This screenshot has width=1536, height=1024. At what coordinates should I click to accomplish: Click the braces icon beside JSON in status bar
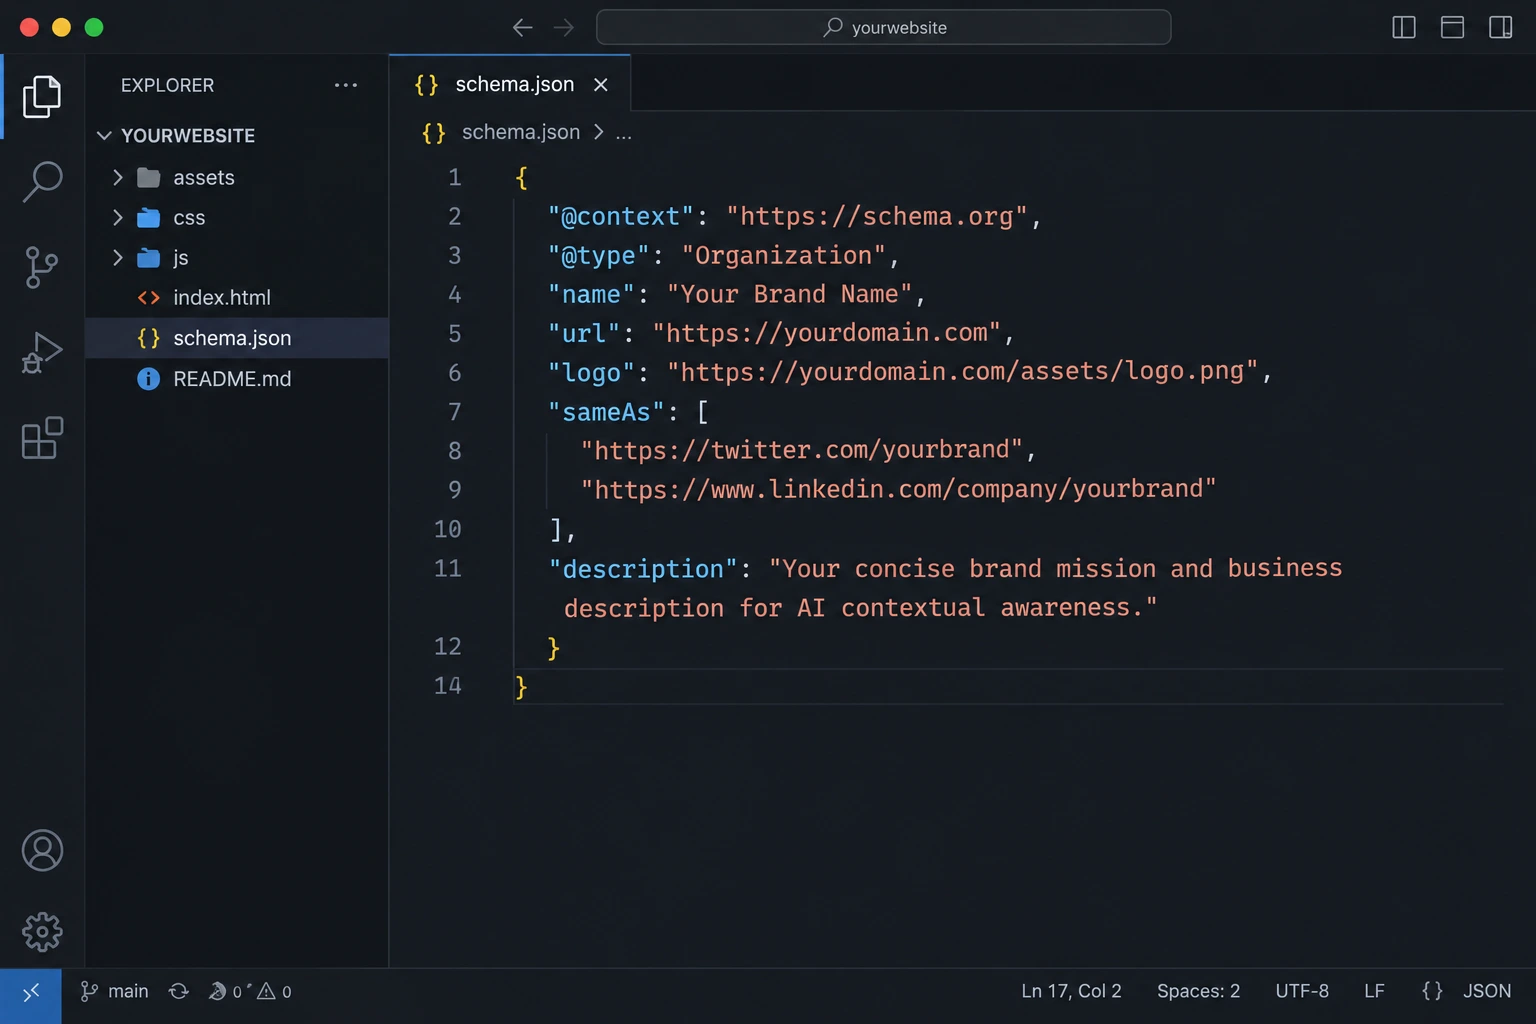point(1432,991)
